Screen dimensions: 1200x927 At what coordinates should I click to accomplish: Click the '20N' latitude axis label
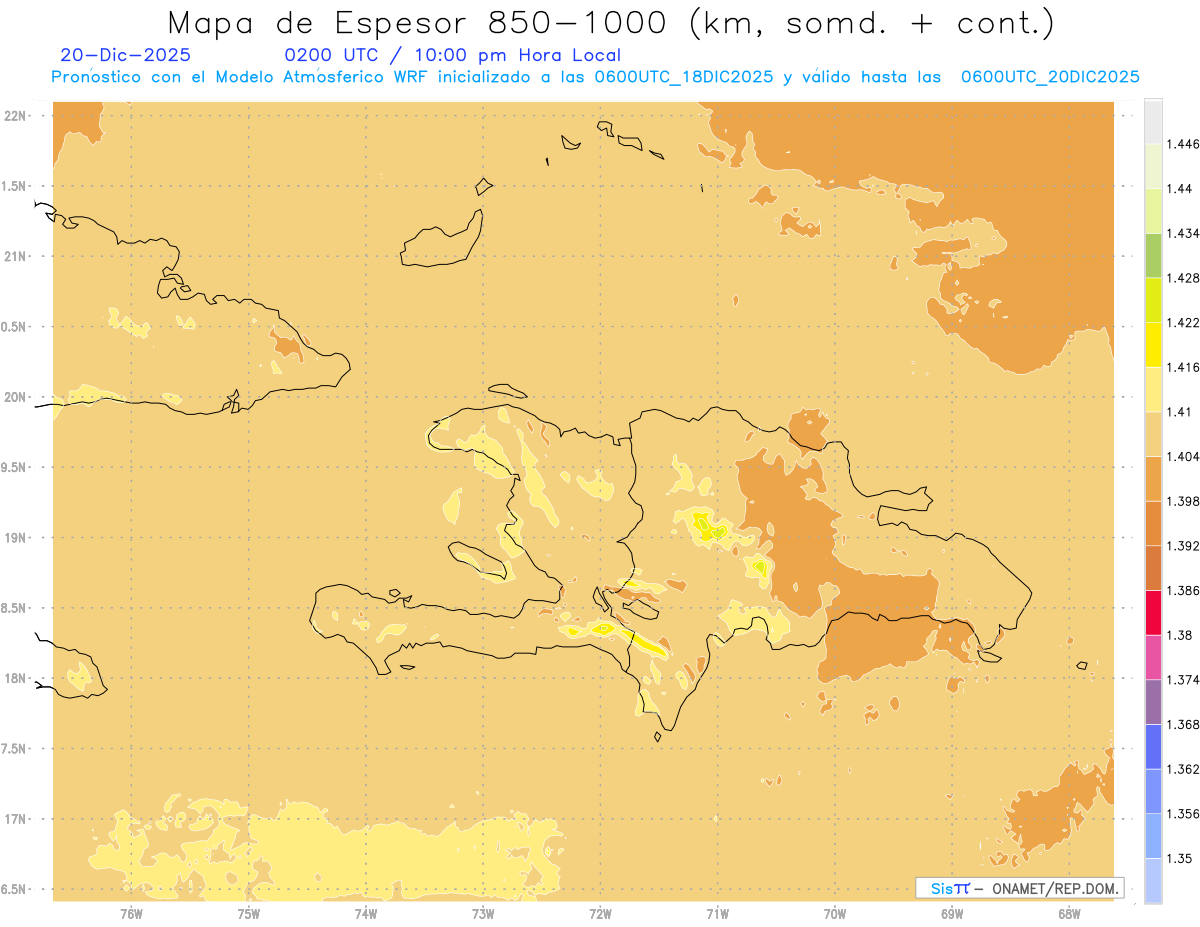click(x=17, y=397)
